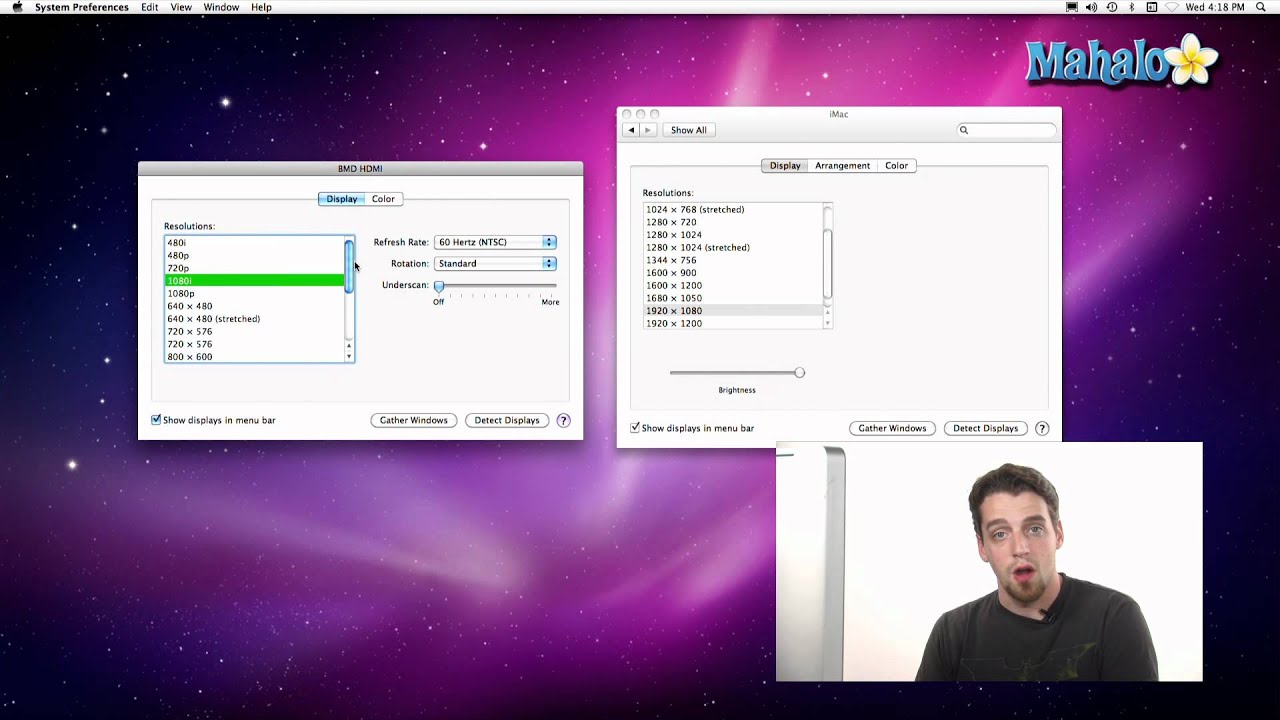
Task: Open help in the BMD HDMI window
Action: pos(563,421)
